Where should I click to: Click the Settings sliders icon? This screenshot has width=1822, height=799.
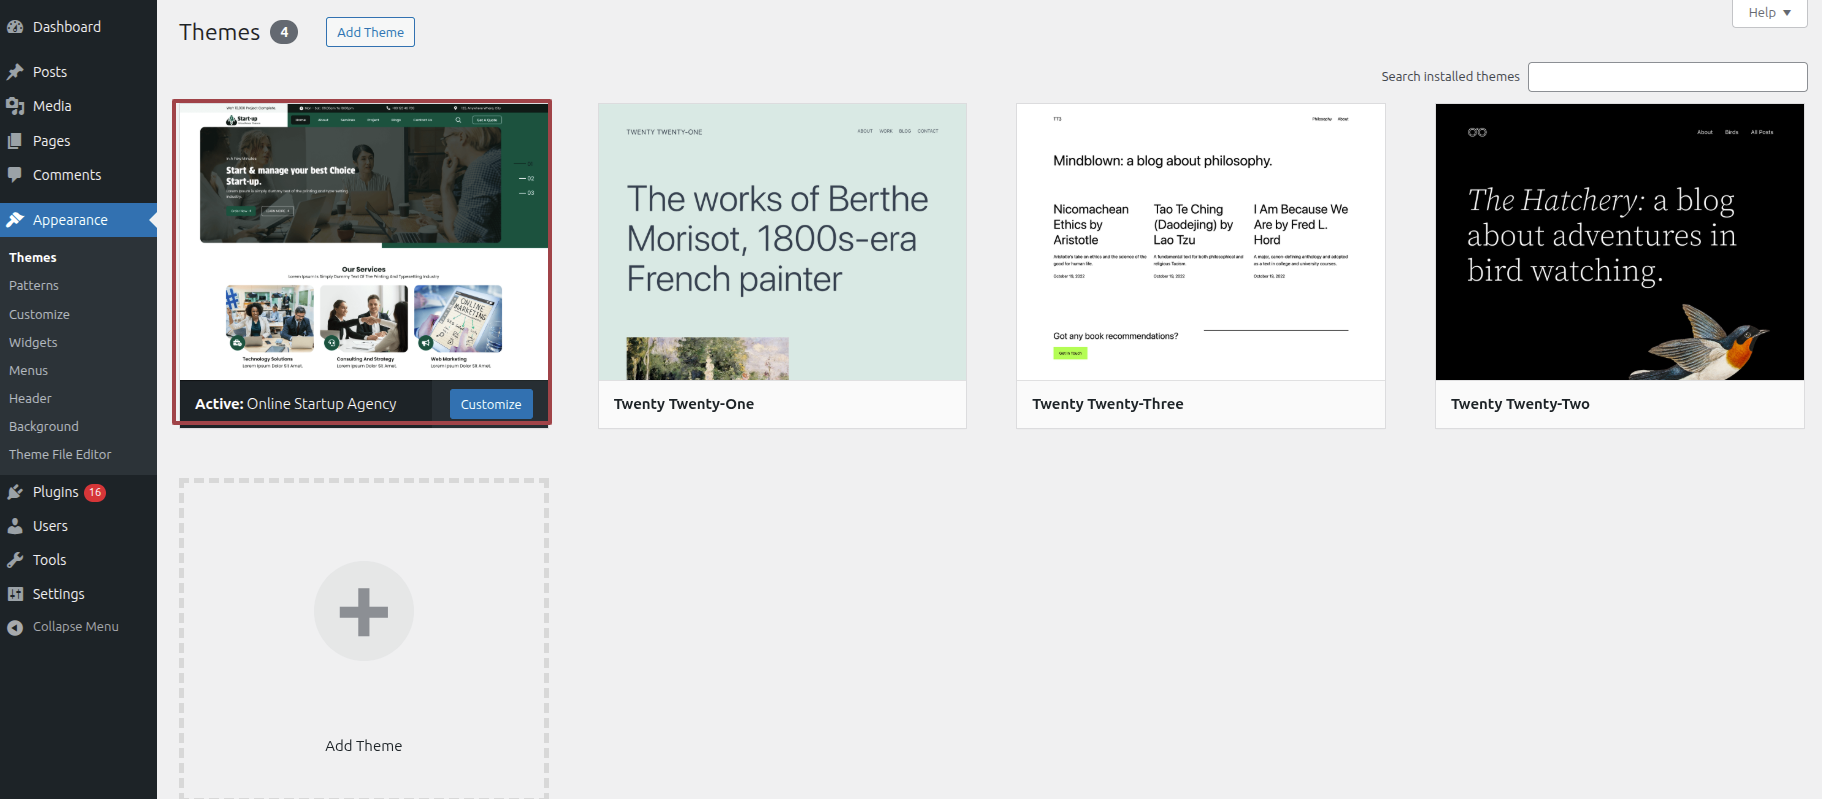click(15, 594)
